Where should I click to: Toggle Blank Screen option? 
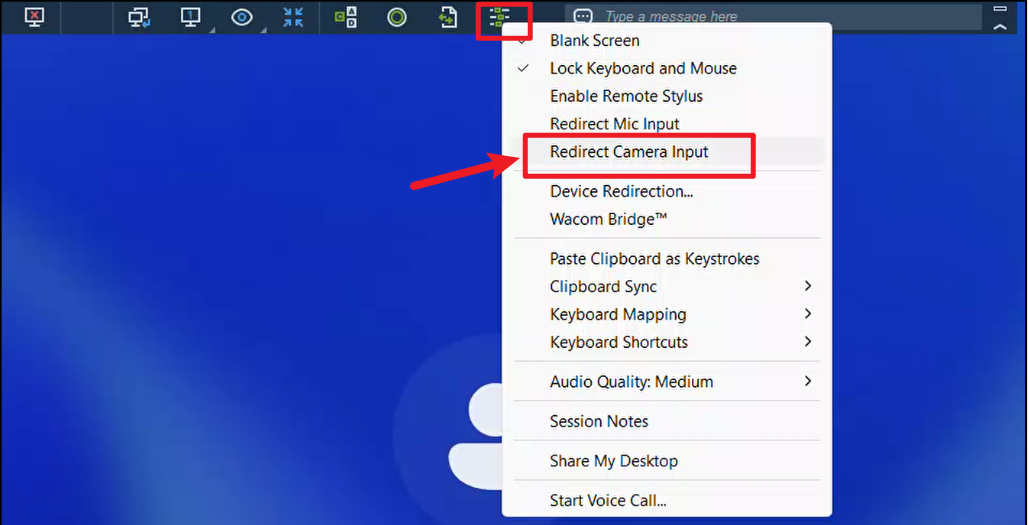click(667, 41)
